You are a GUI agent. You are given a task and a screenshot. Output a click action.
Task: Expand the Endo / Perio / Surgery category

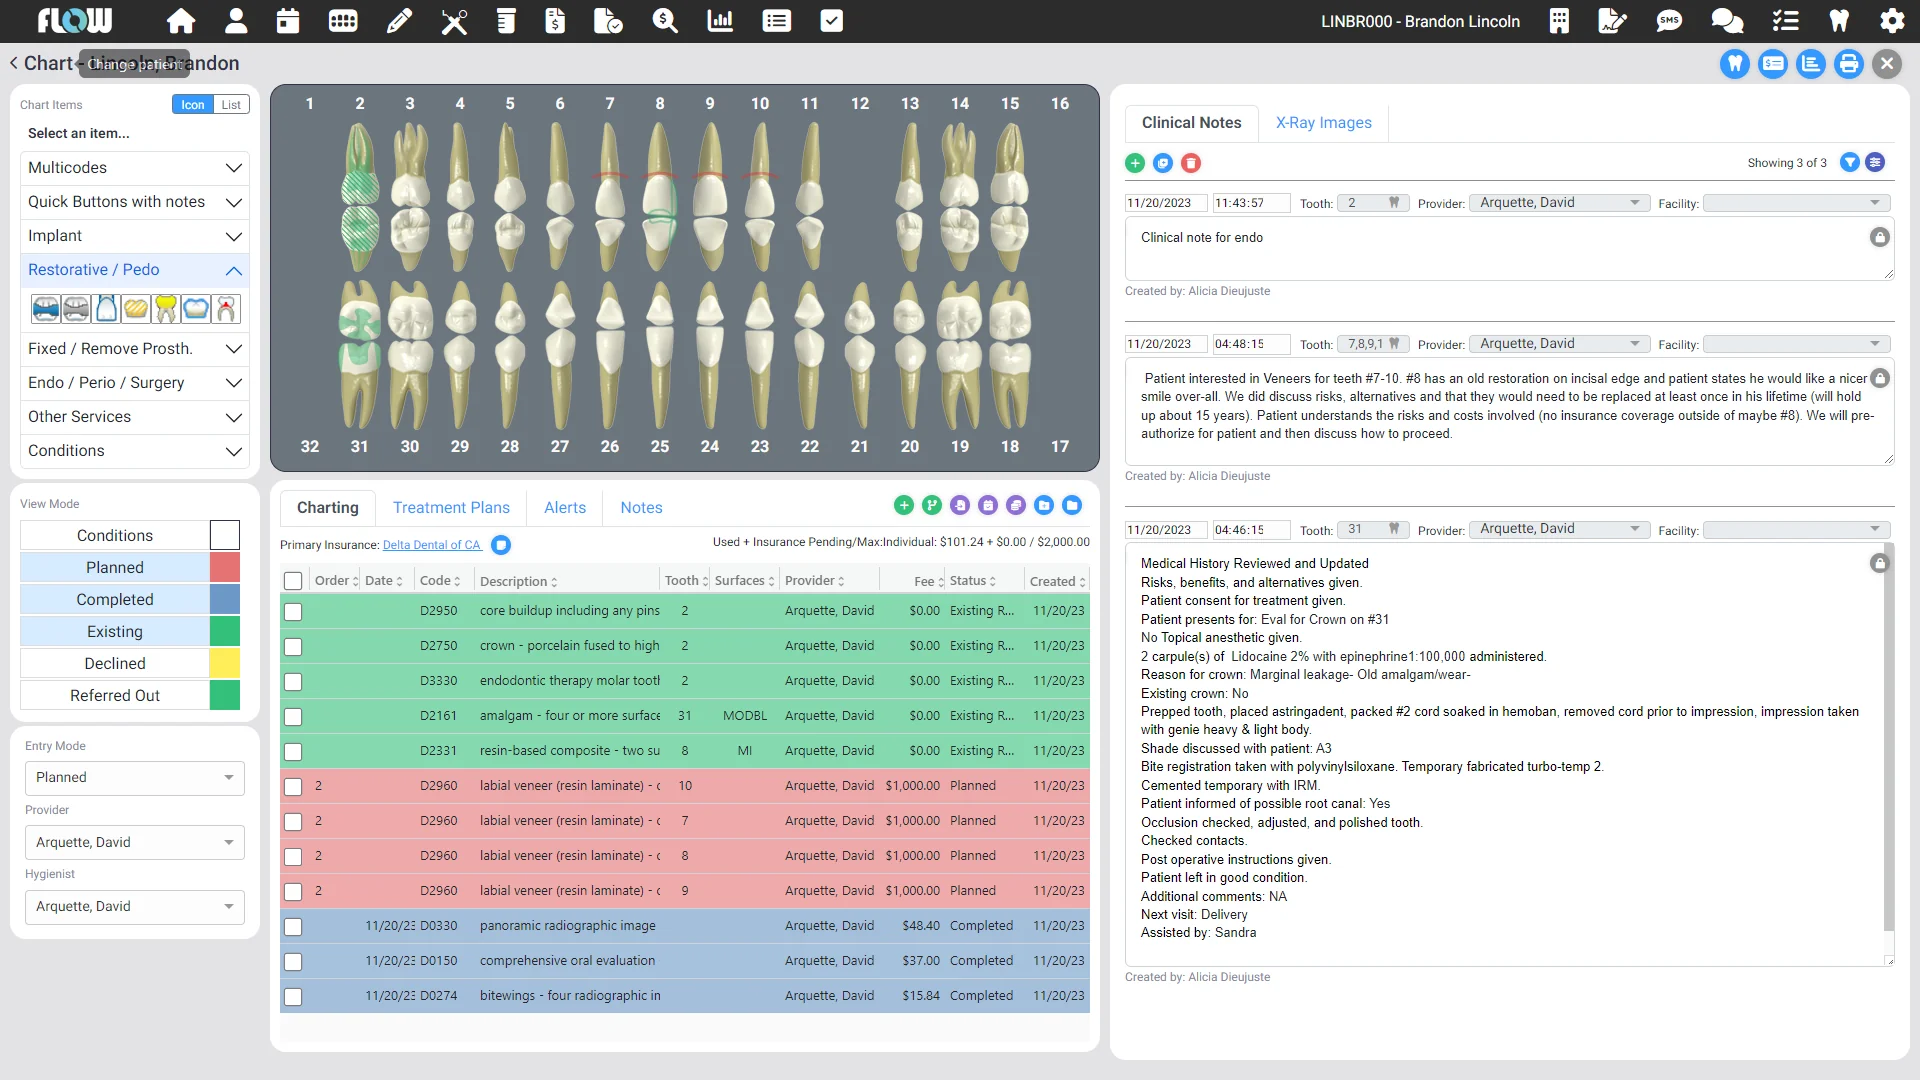[135, 383]
